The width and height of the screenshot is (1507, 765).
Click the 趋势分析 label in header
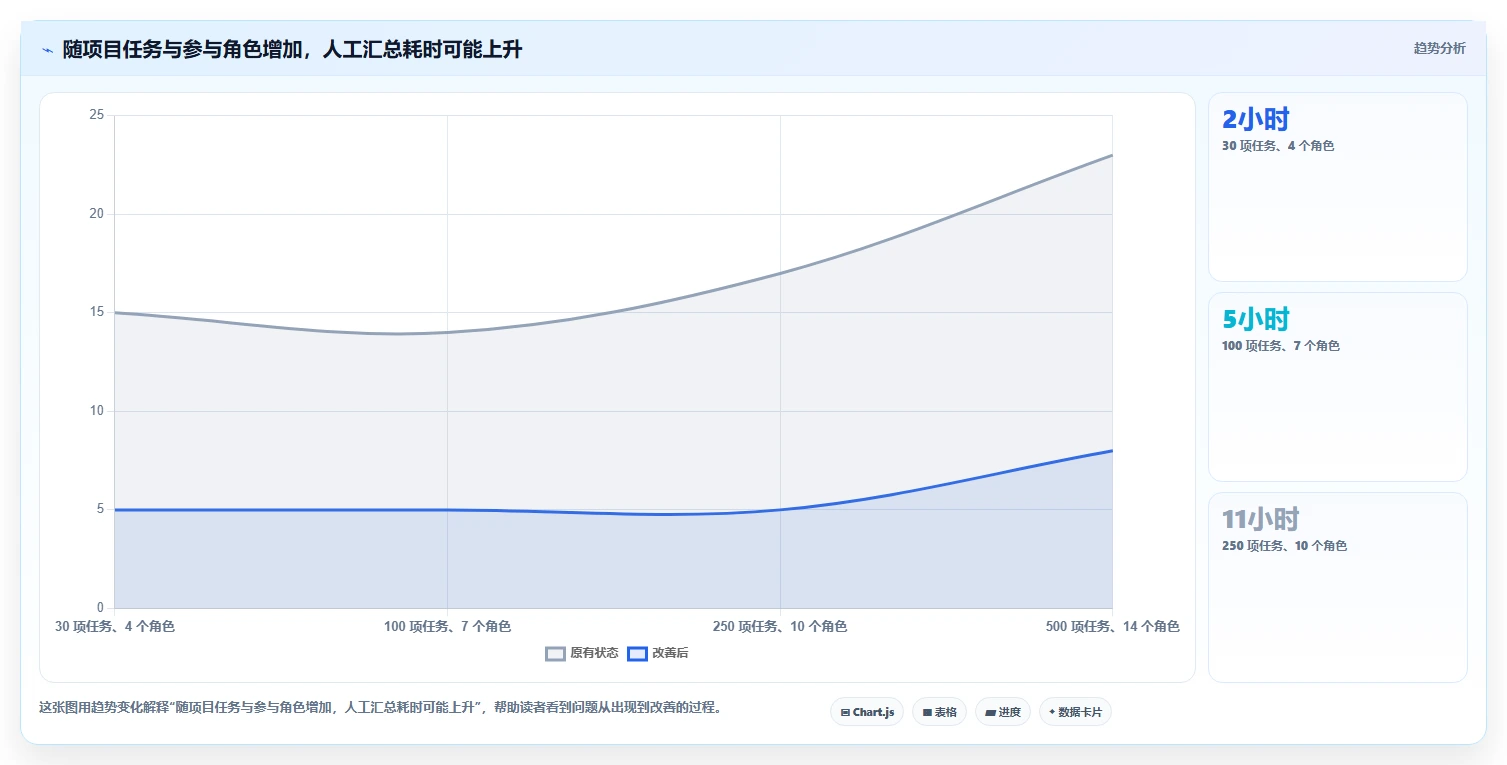tap(1439, 49)
